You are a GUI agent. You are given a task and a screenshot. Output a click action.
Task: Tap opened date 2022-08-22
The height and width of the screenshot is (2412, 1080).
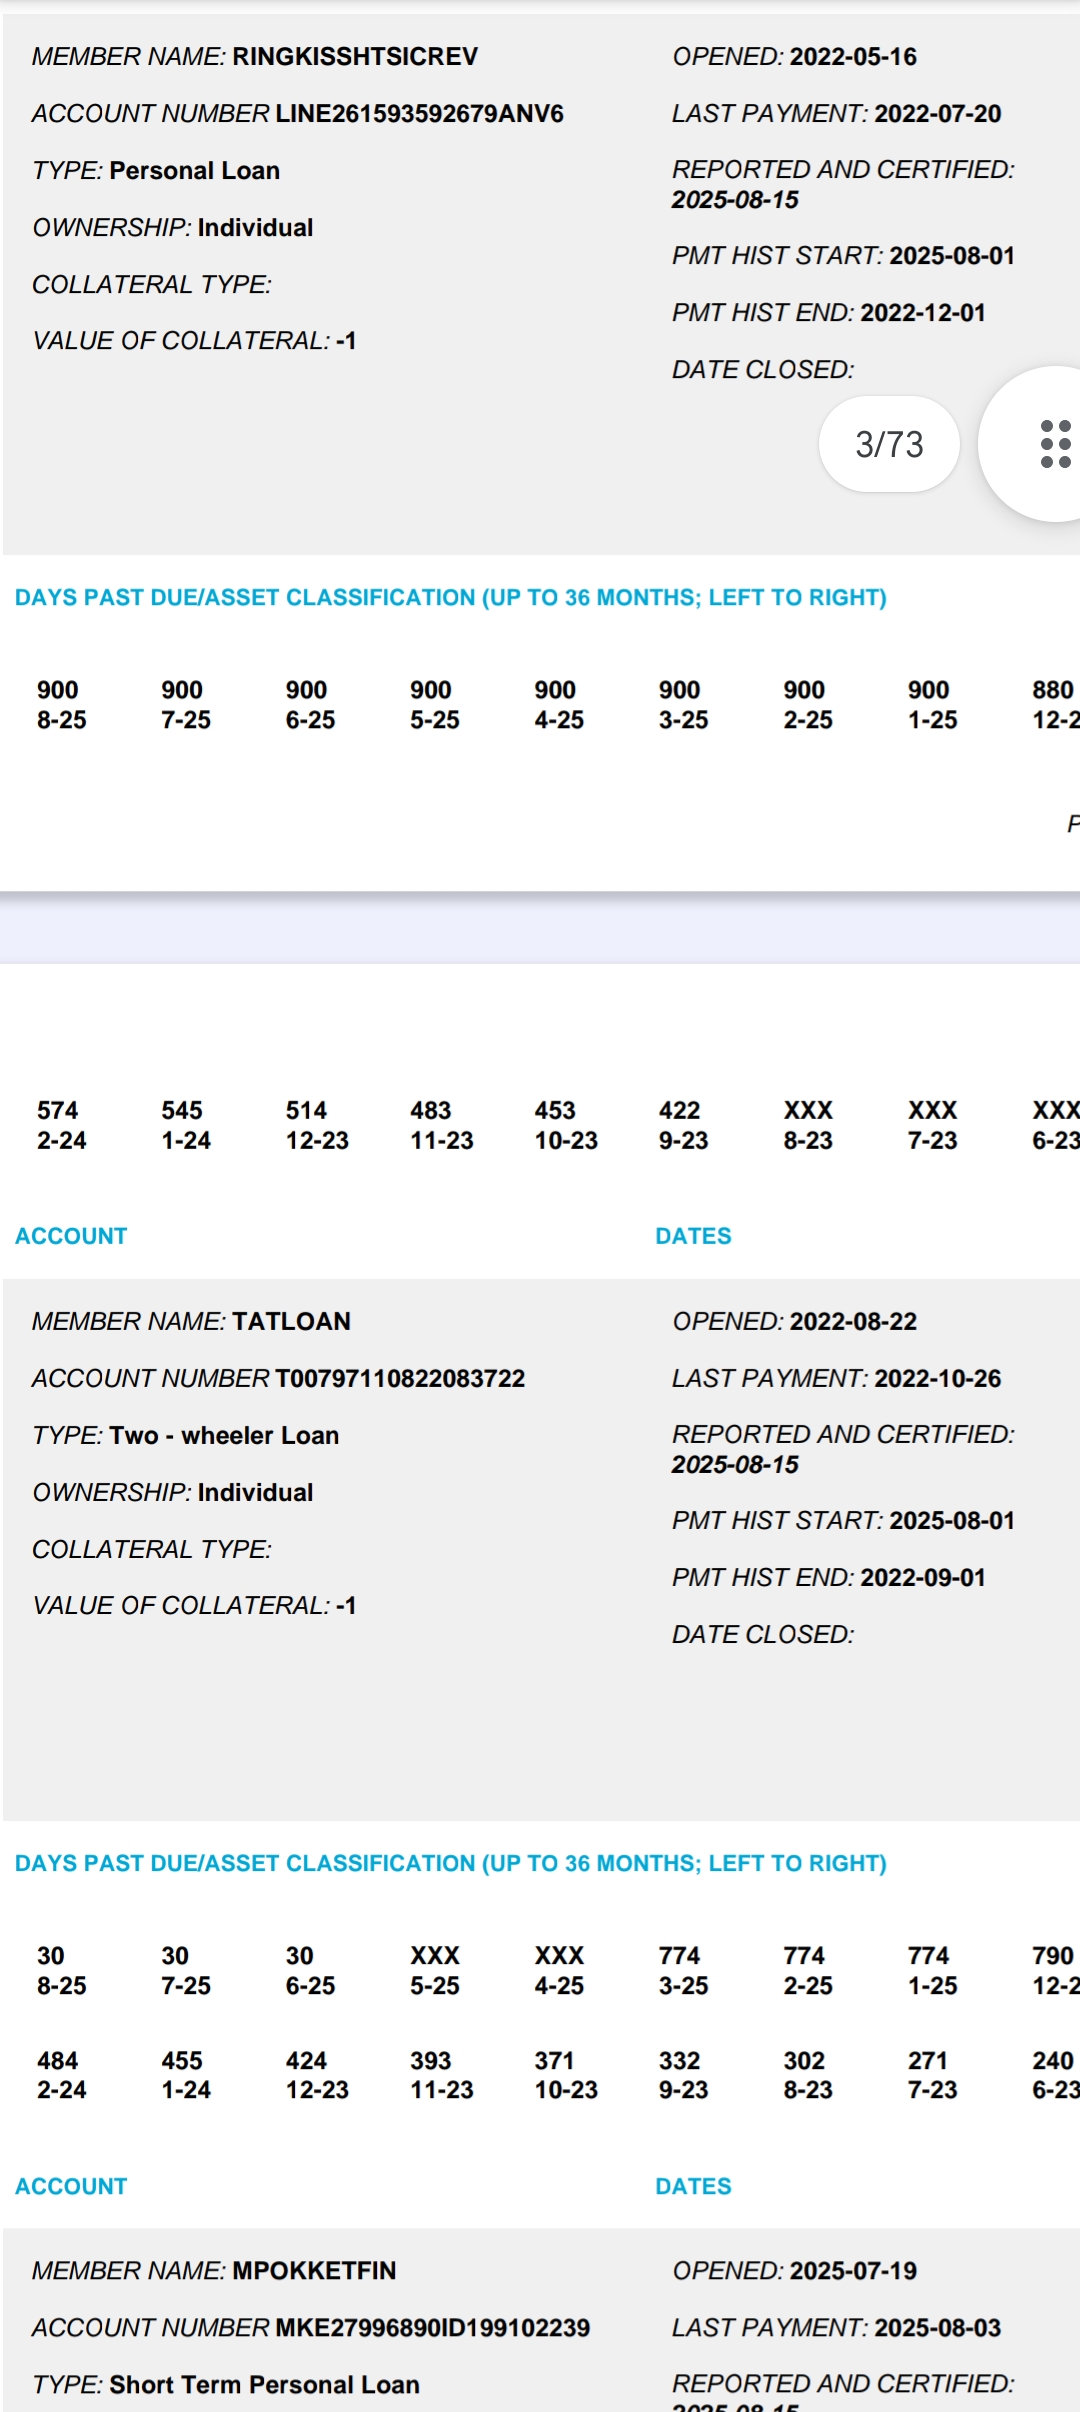coord(852,1321)
